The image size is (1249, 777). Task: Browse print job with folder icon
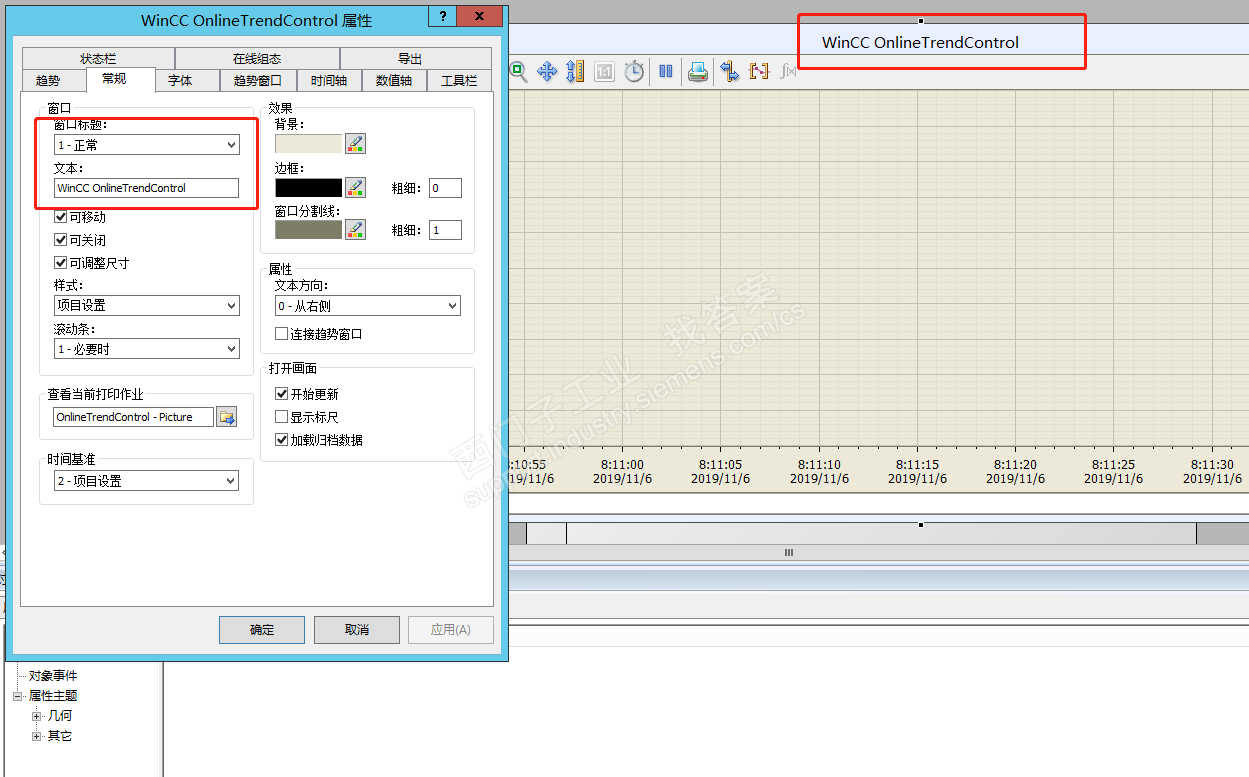click(226, 417)
